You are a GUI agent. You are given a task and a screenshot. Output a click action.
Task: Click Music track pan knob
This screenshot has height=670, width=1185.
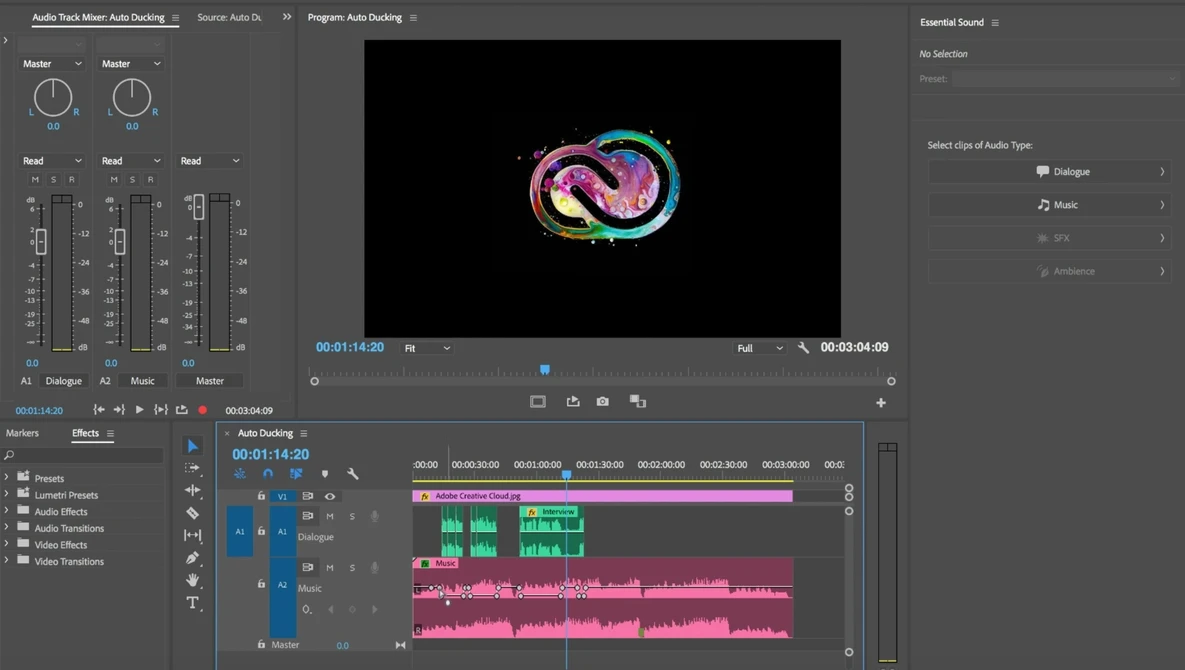(x=131, y=97)
